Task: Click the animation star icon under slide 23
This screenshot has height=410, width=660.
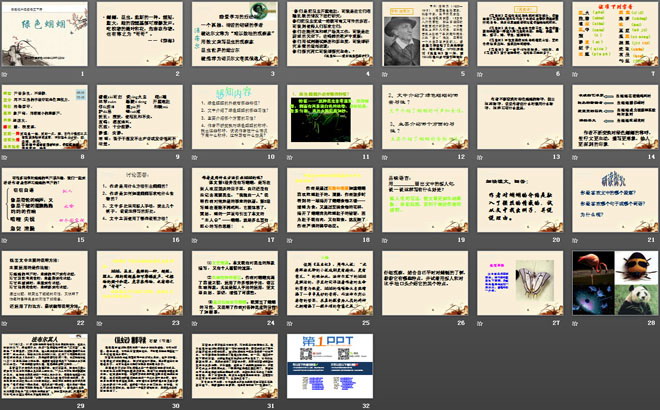Action: [100, 323]
